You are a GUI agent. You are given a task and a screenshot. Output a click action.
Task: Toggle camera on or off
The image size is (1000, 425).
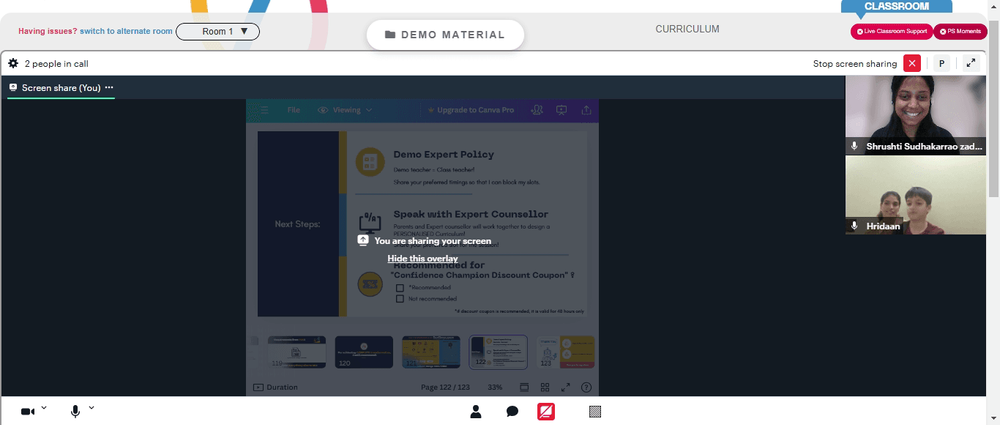tap(27, 412)
